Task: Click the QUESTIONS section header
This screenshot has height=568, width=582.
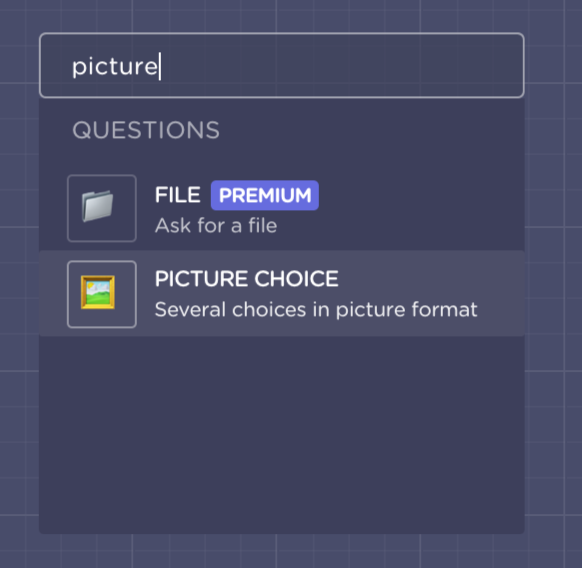Action: [x=146, y=130]
